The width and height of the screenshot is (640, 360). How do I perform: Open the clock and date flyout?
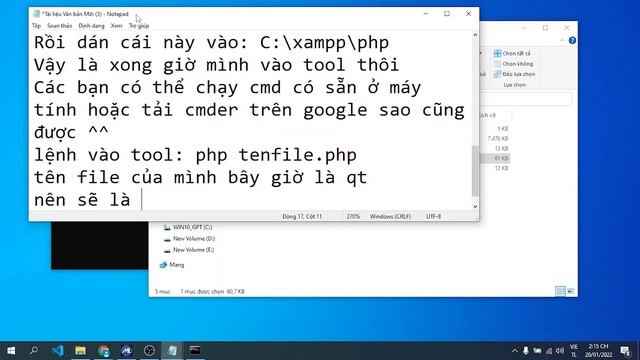pyautogui.click(x=598, y=351)
